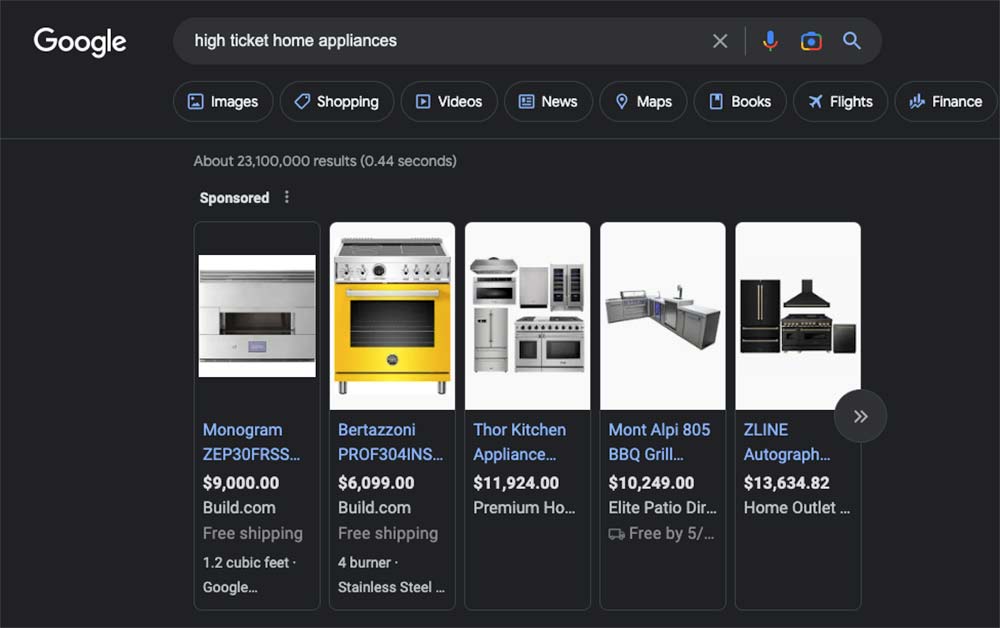Screen dimensions: 1000x628
Task: Open the Thor Kitchen appliance package image
Action: 527,316
